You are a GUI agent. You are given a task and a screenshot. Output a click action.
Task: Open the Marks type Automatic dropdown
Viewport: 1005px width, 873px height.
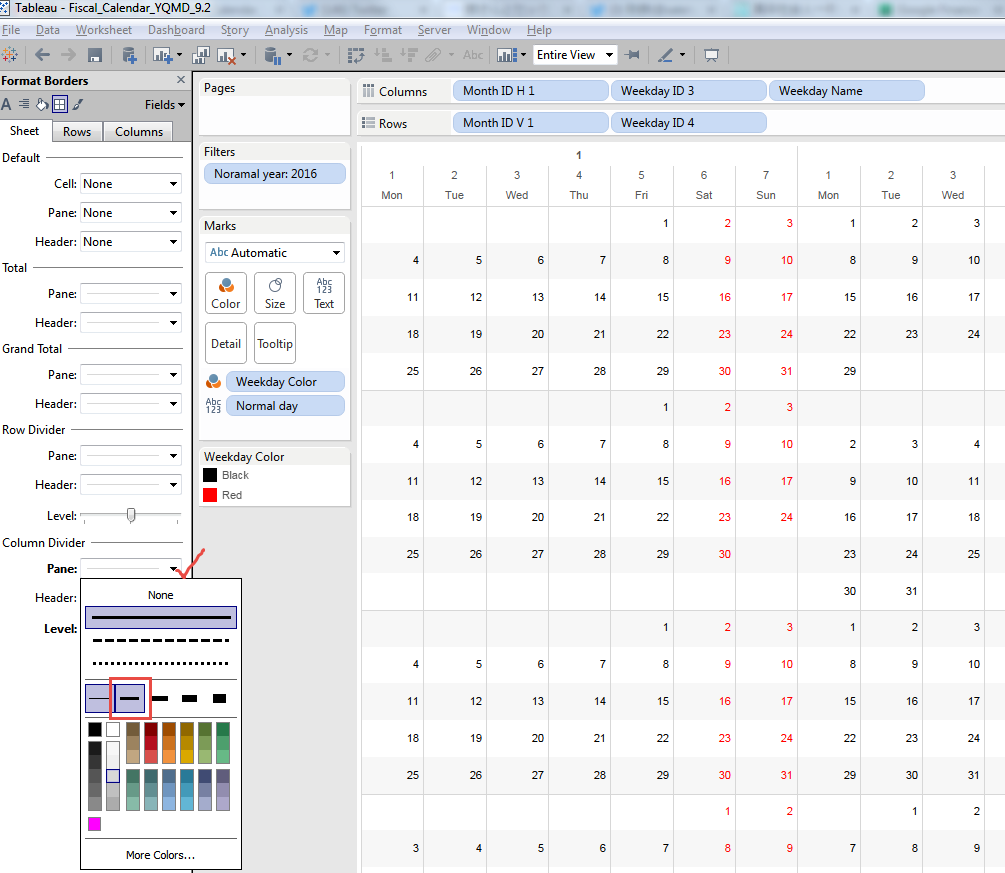pos(274,253)
